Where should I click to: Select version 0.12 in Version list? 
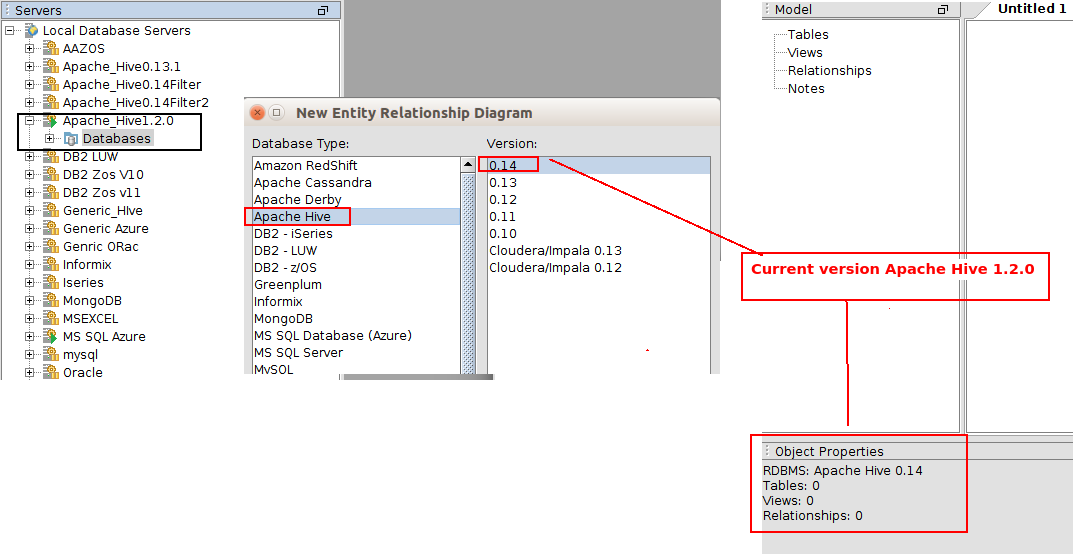coord(598,200)
